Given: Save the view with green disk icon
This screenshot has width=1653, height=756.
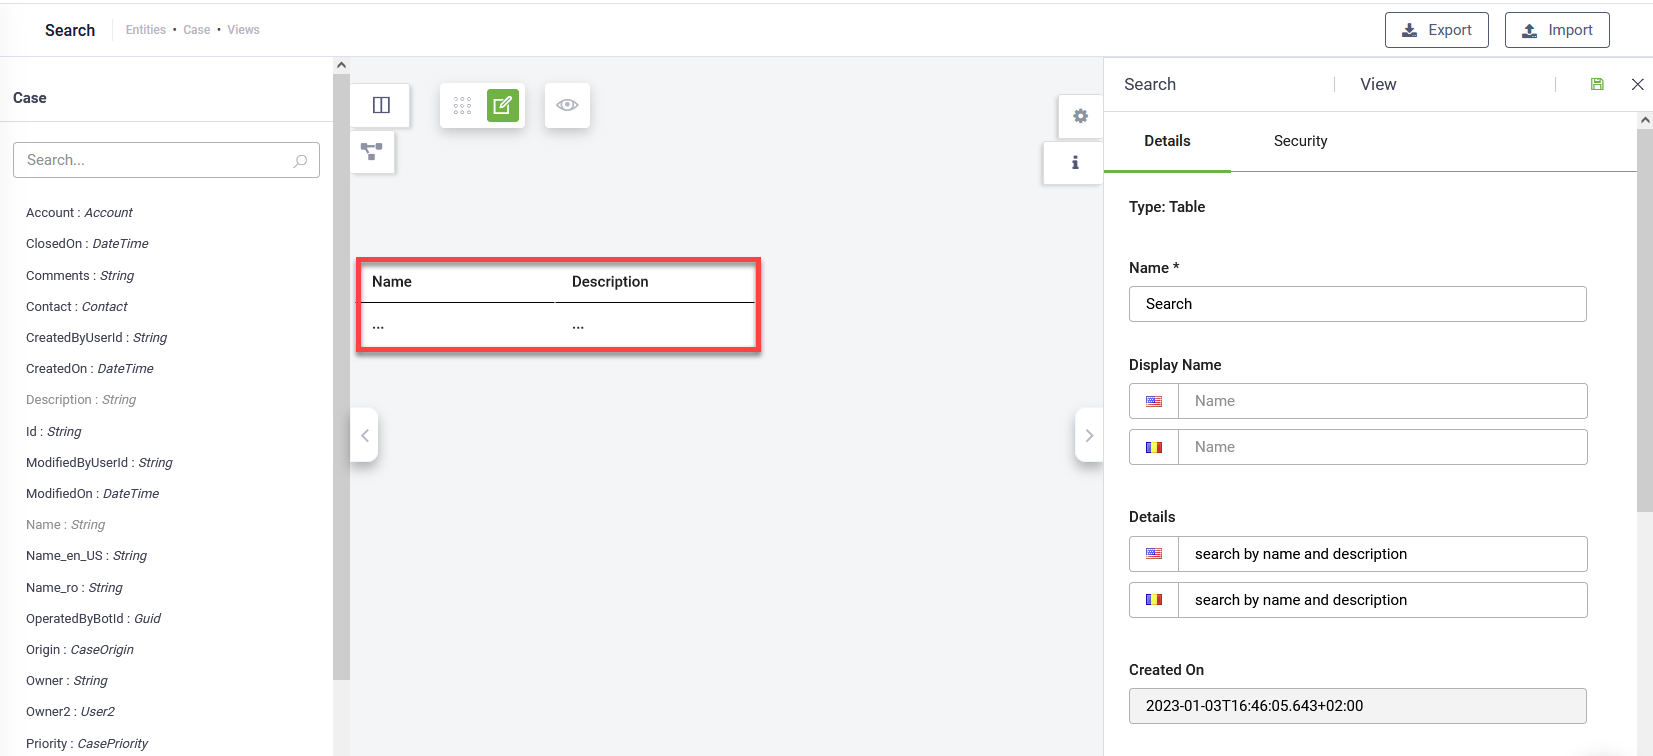Looking at the screenshot, I should tap(1597, 84).
